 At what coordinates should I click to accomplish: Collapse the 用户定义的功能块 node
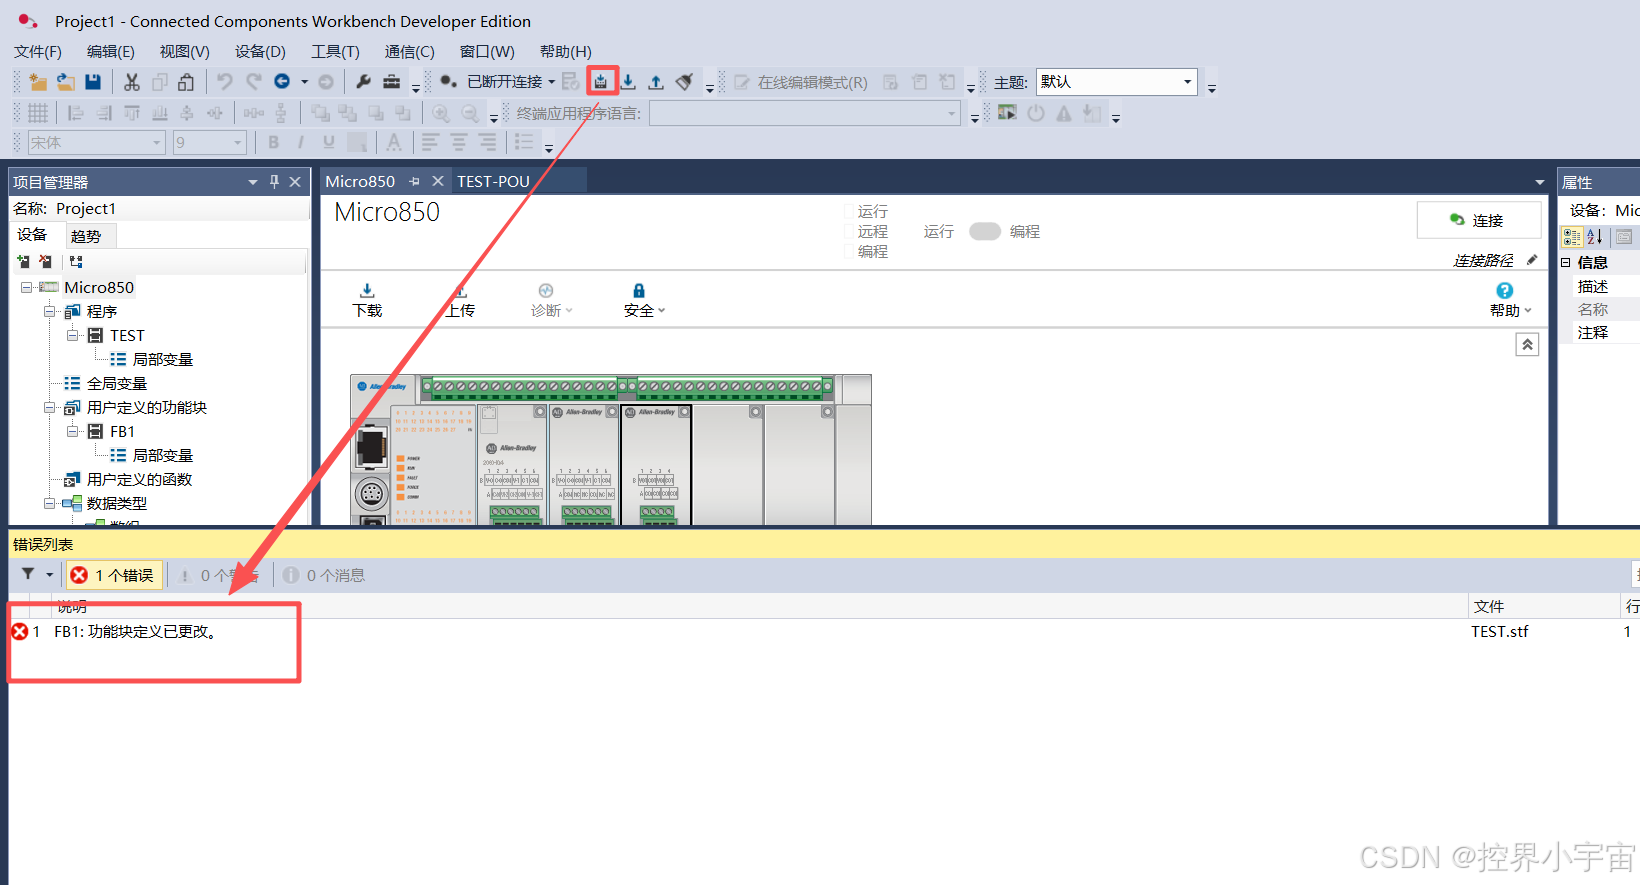point(49,407)
